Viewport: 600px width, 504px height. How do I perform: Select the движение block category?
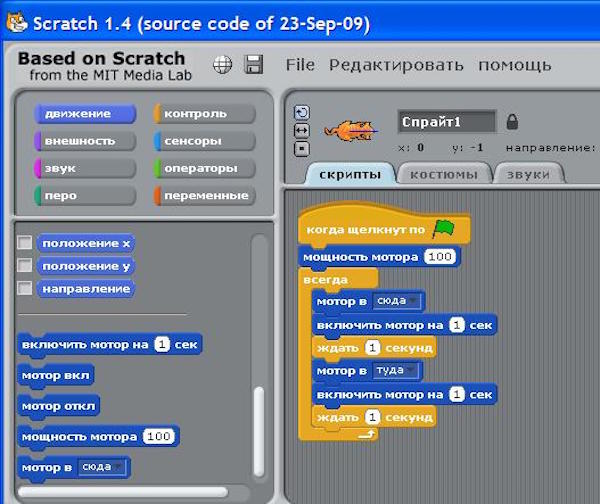(85, 114)
